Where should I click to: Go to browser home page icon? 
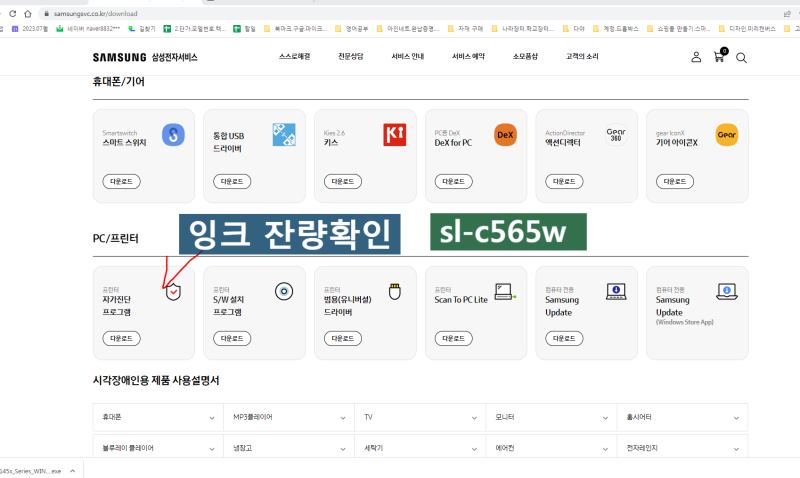[28, 14]
